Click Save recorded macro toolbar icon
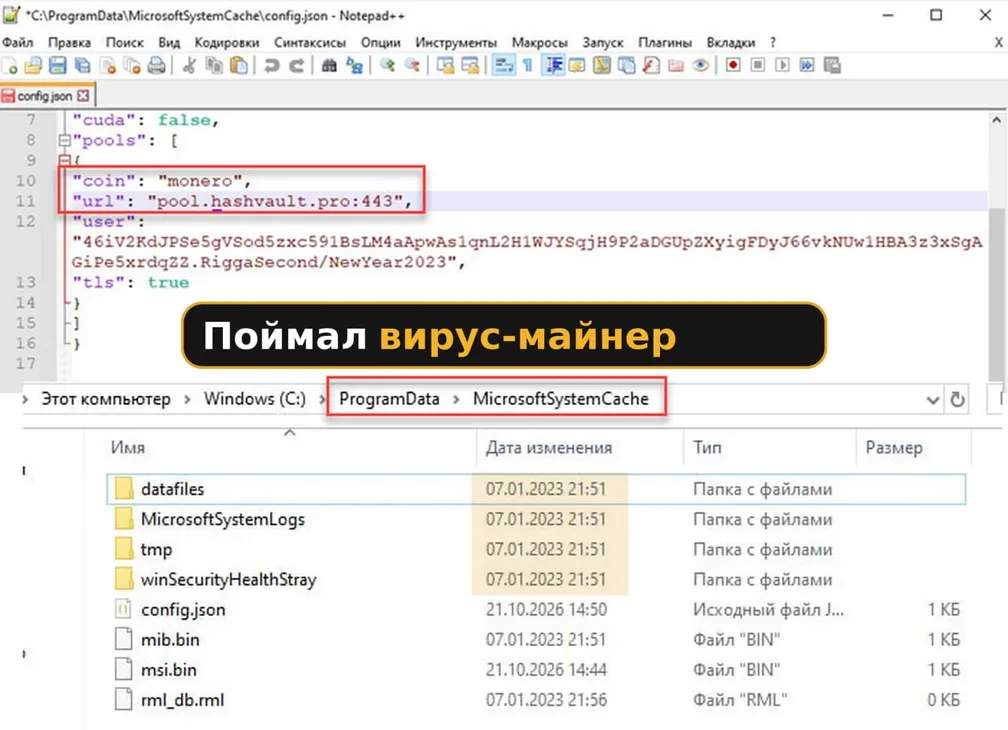 click(x=832, y=66)
